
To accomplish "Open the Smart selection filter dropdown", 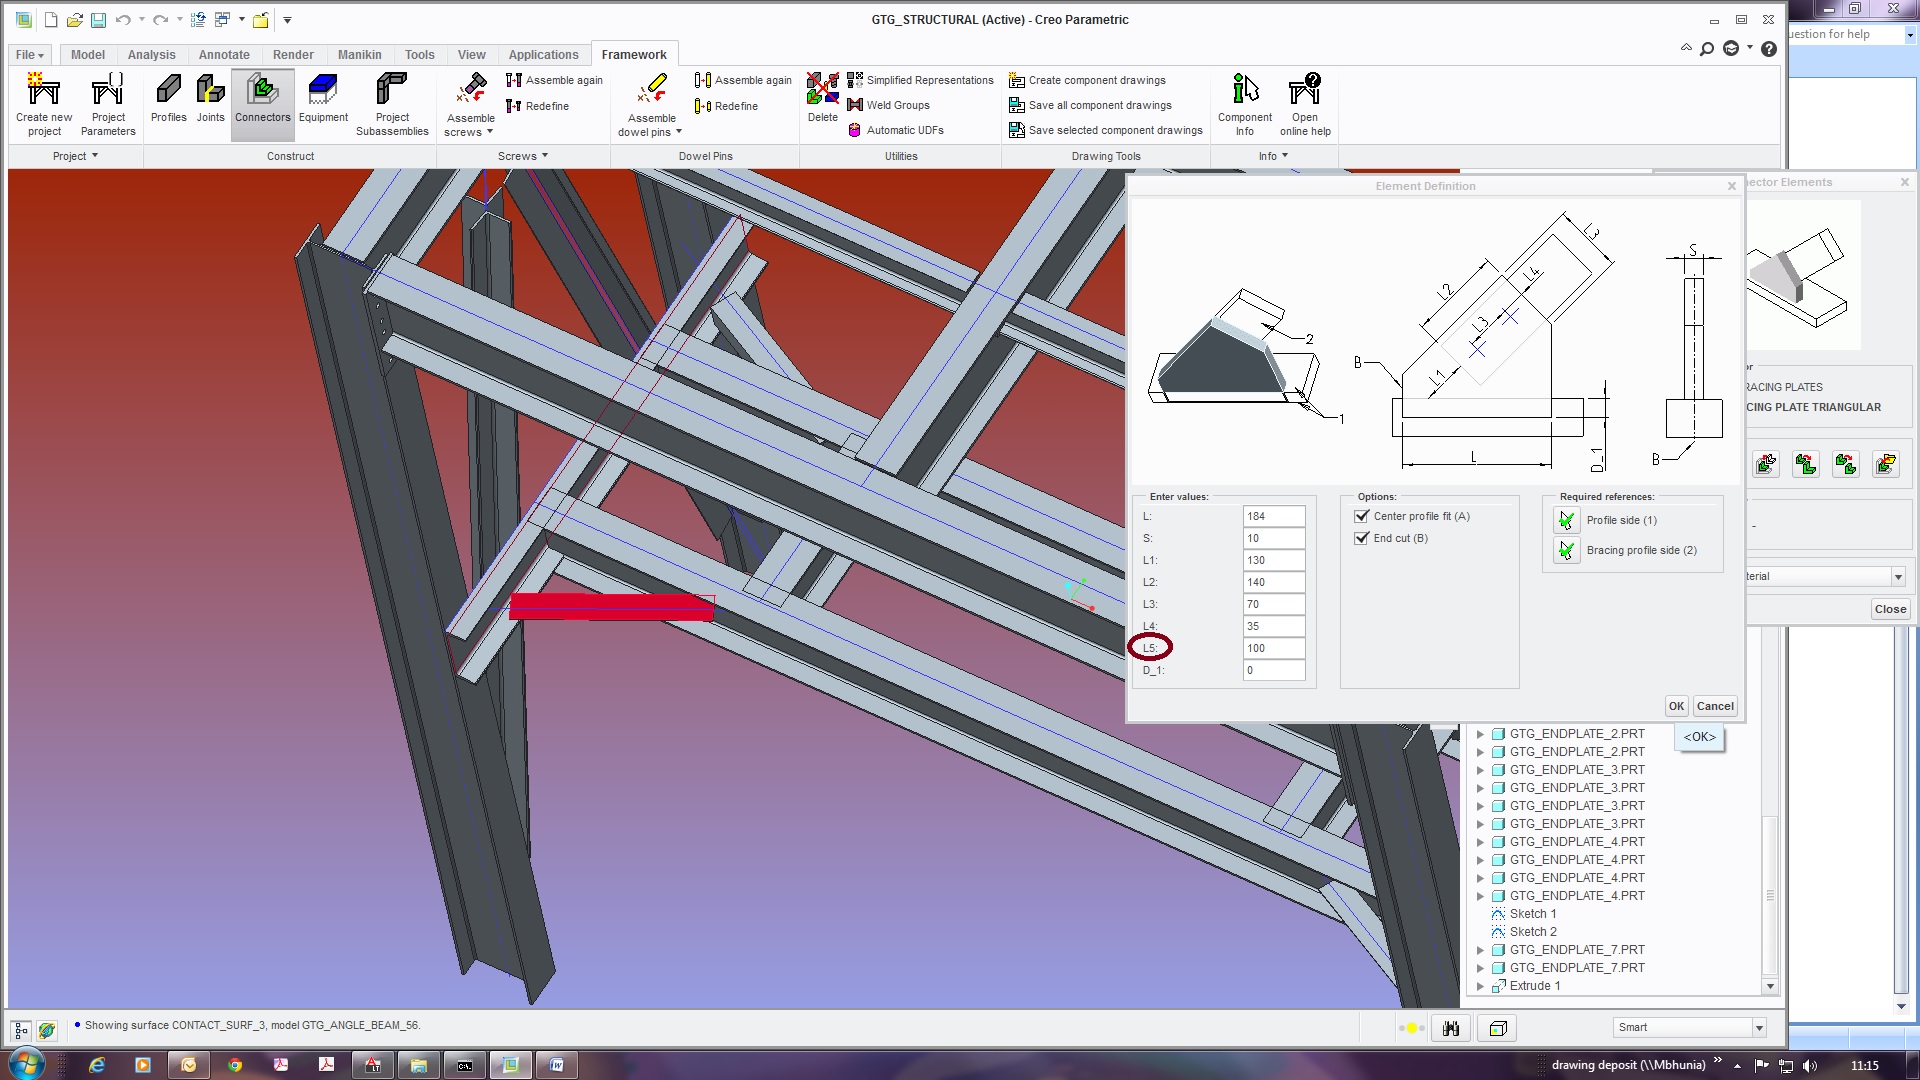I will (1759, 1027).
